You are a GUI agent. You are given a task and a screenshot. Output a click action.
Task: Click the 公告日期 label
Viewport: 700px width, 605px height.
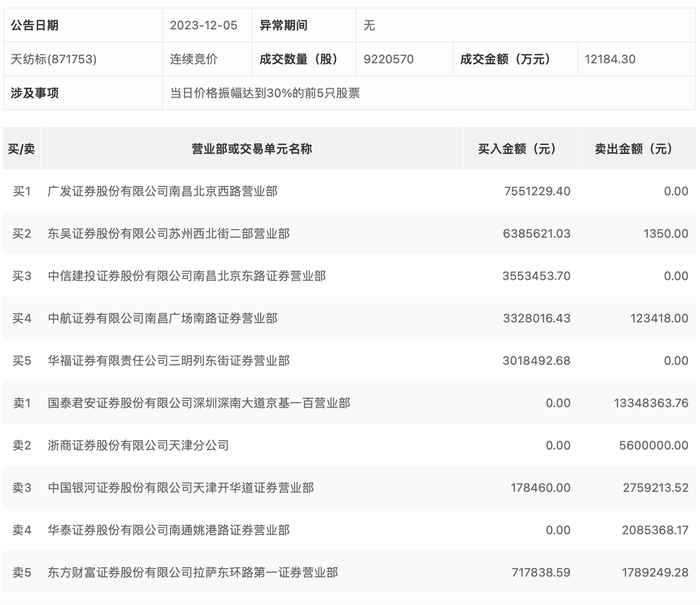(x=34, y=25)
